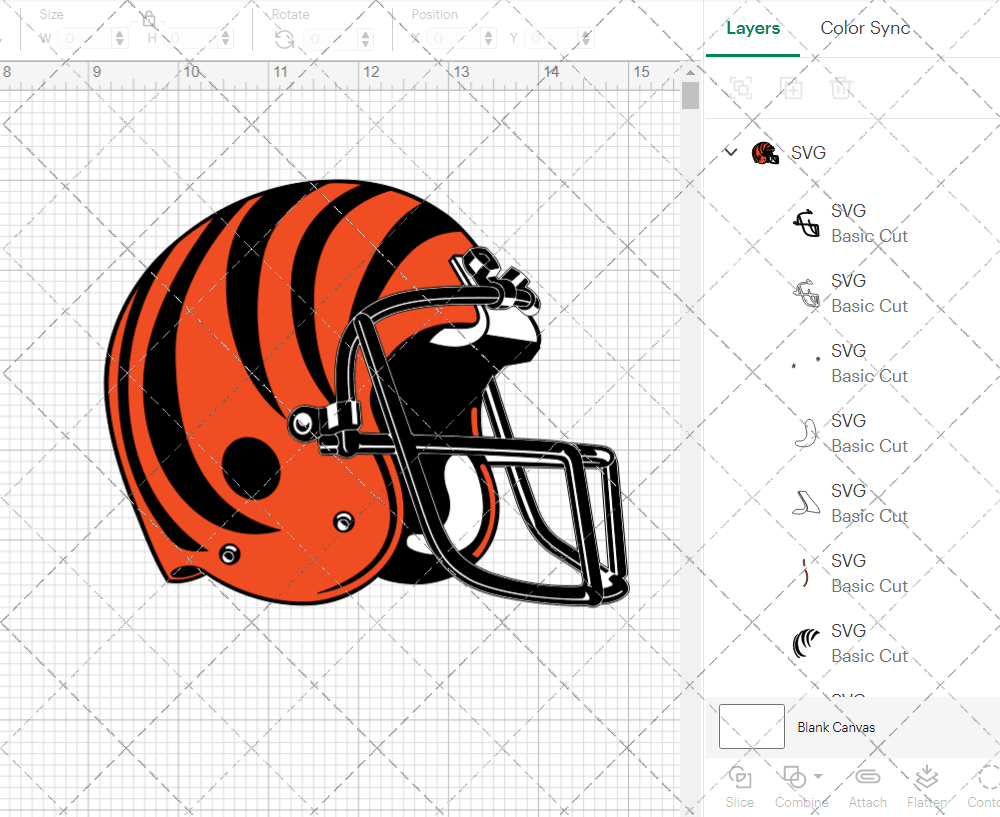Viewport: 1000px width, 817px height.
Task: Click the Width stepper arrows
Action: (x=120, y=38)
